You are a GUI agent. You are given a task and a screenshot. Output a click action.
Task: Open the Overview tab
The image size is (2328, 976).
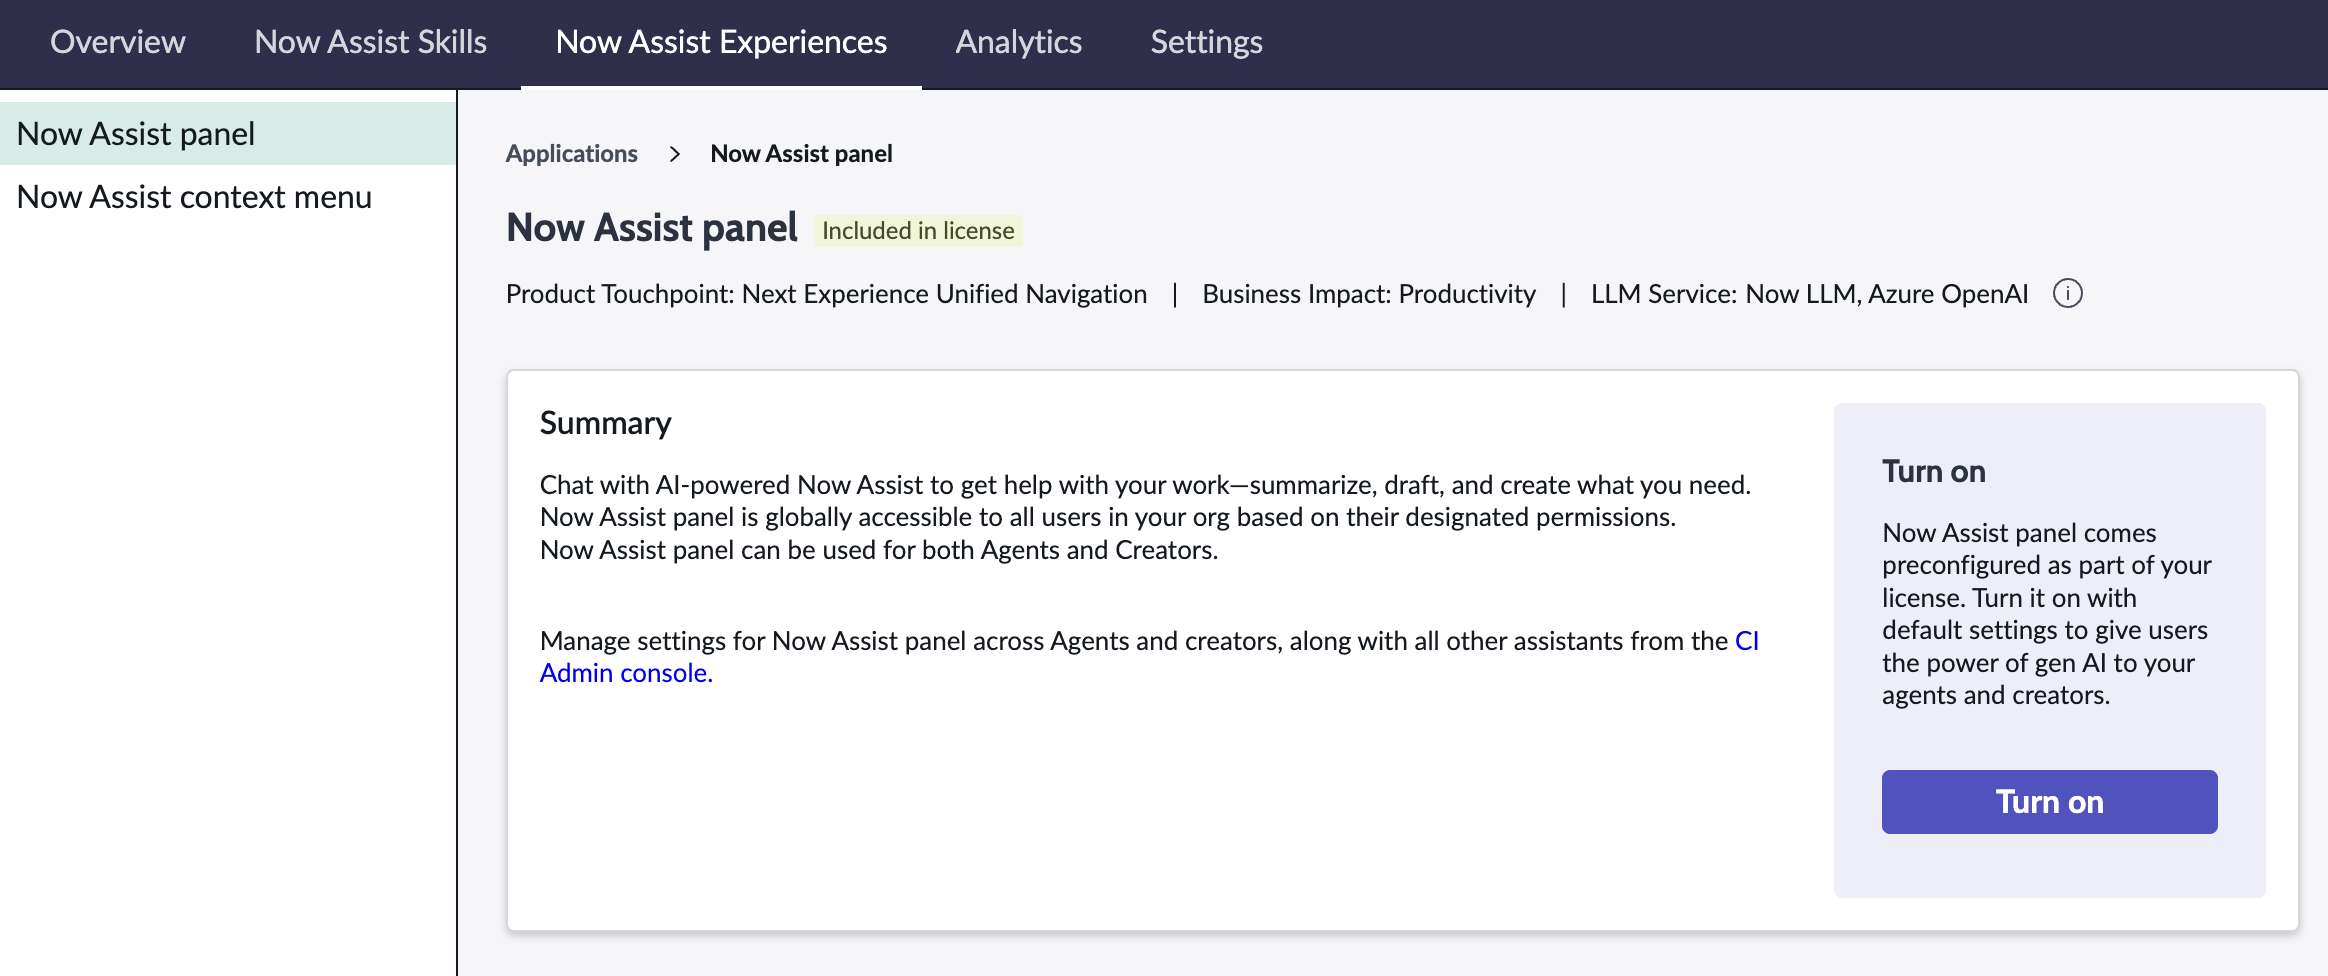118,42
